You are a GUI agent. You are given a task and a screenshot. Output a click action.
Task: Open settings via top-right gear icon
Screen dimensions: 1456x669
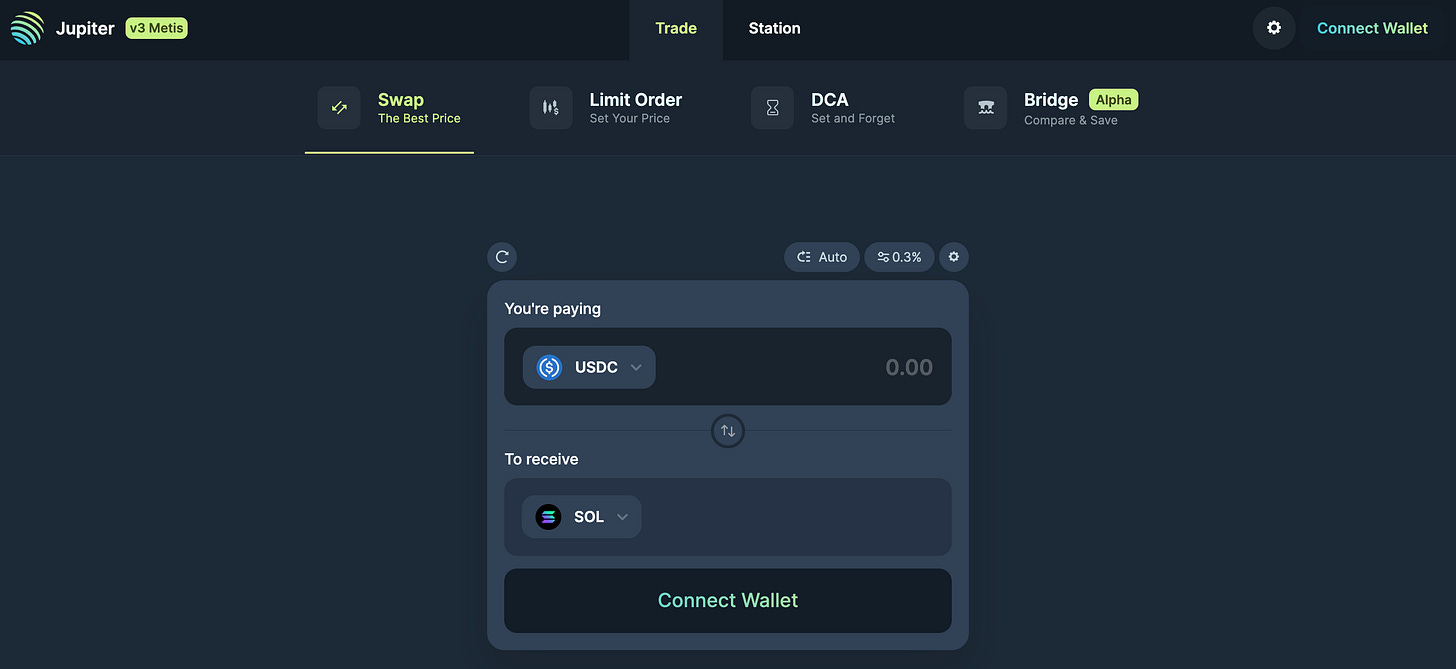coord(1274,28)
